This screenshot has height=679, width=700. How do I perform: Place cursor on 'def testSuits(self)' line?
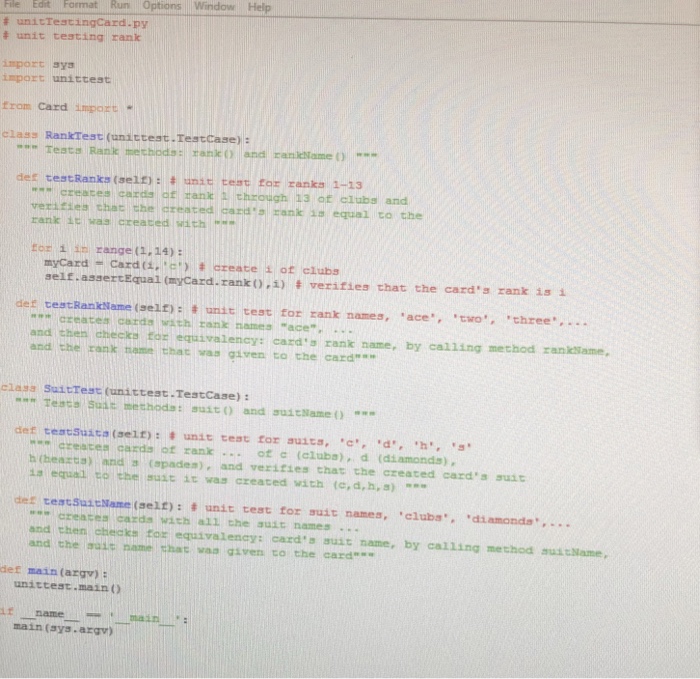(243, 438)
